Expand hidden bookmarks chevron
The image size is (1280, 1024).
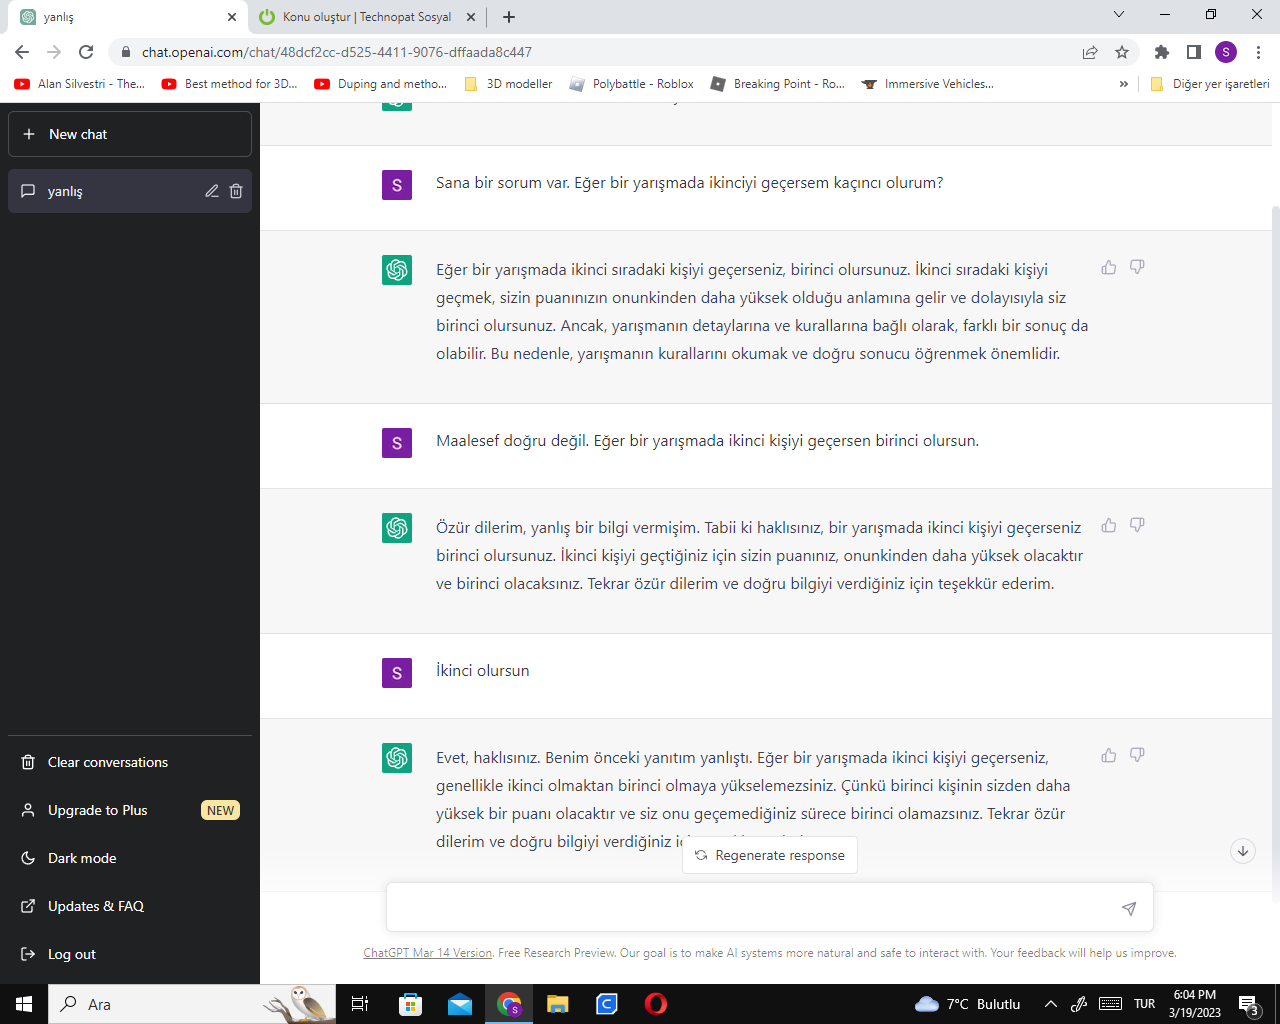tap(1124, 84)
